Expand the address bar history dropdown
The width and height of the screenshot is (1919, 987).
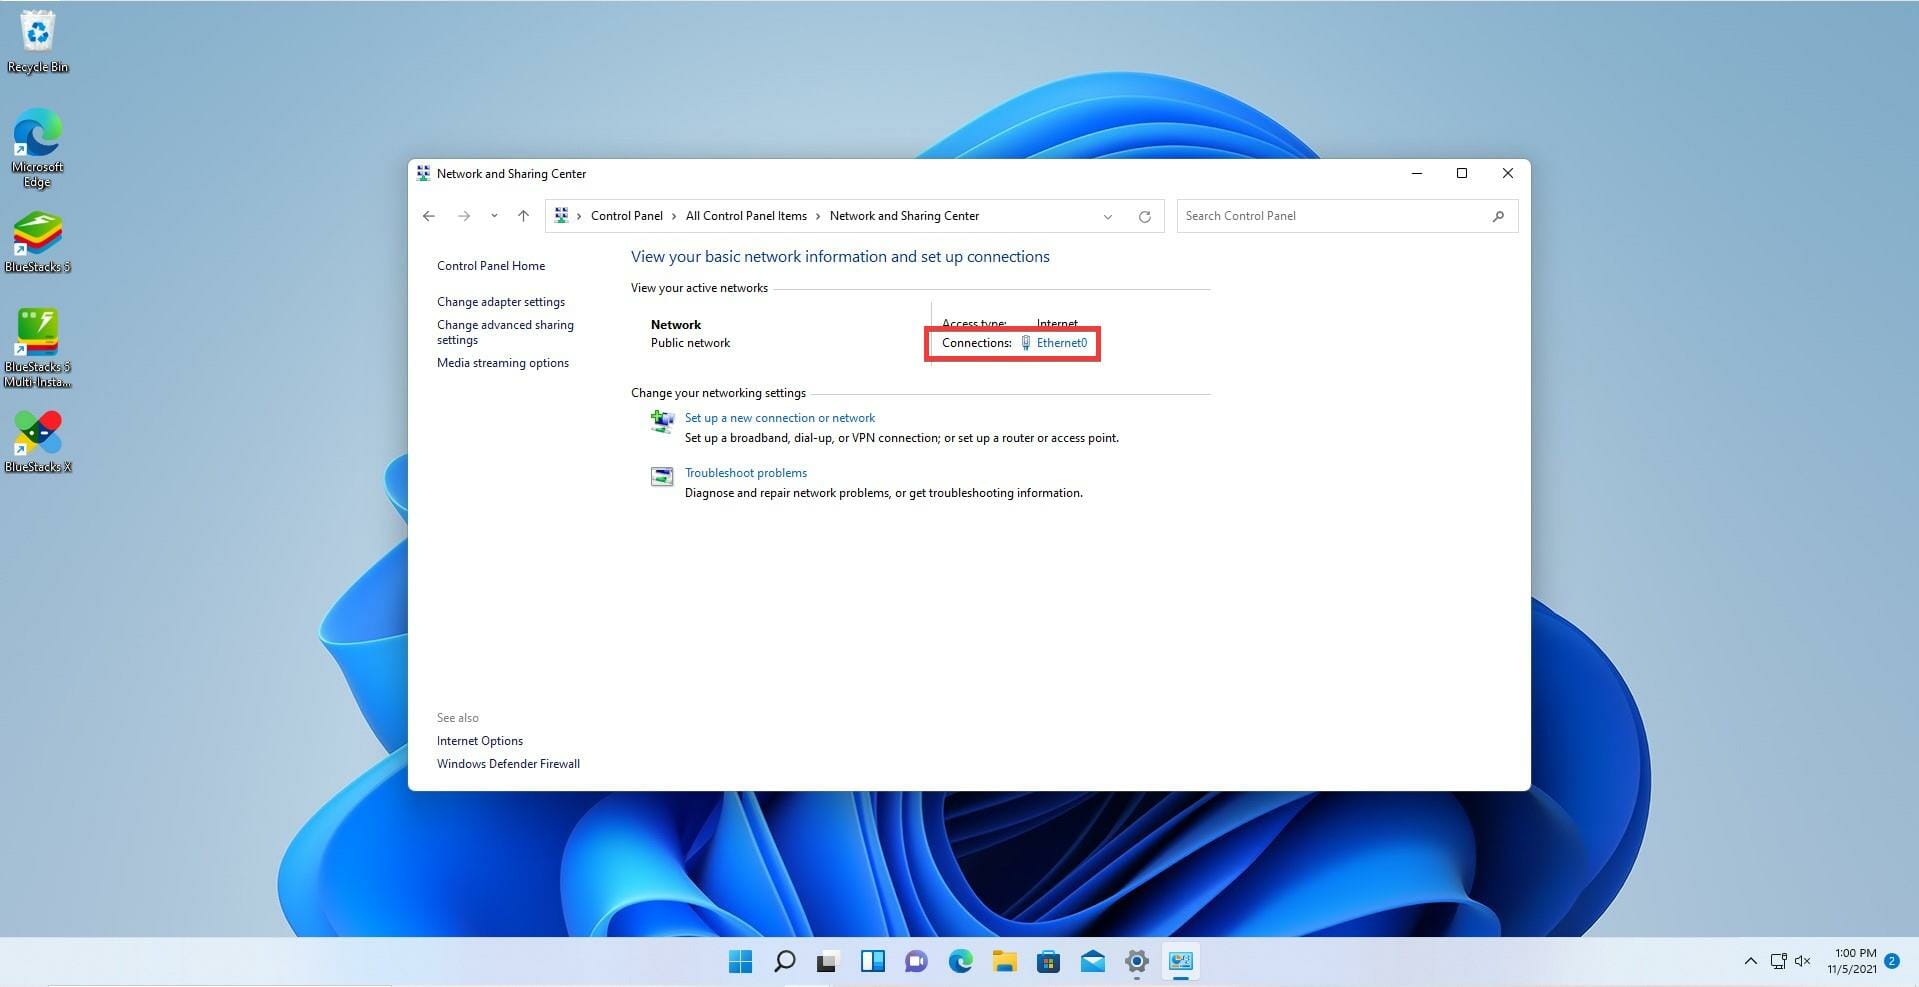[x=1108, y=217]
